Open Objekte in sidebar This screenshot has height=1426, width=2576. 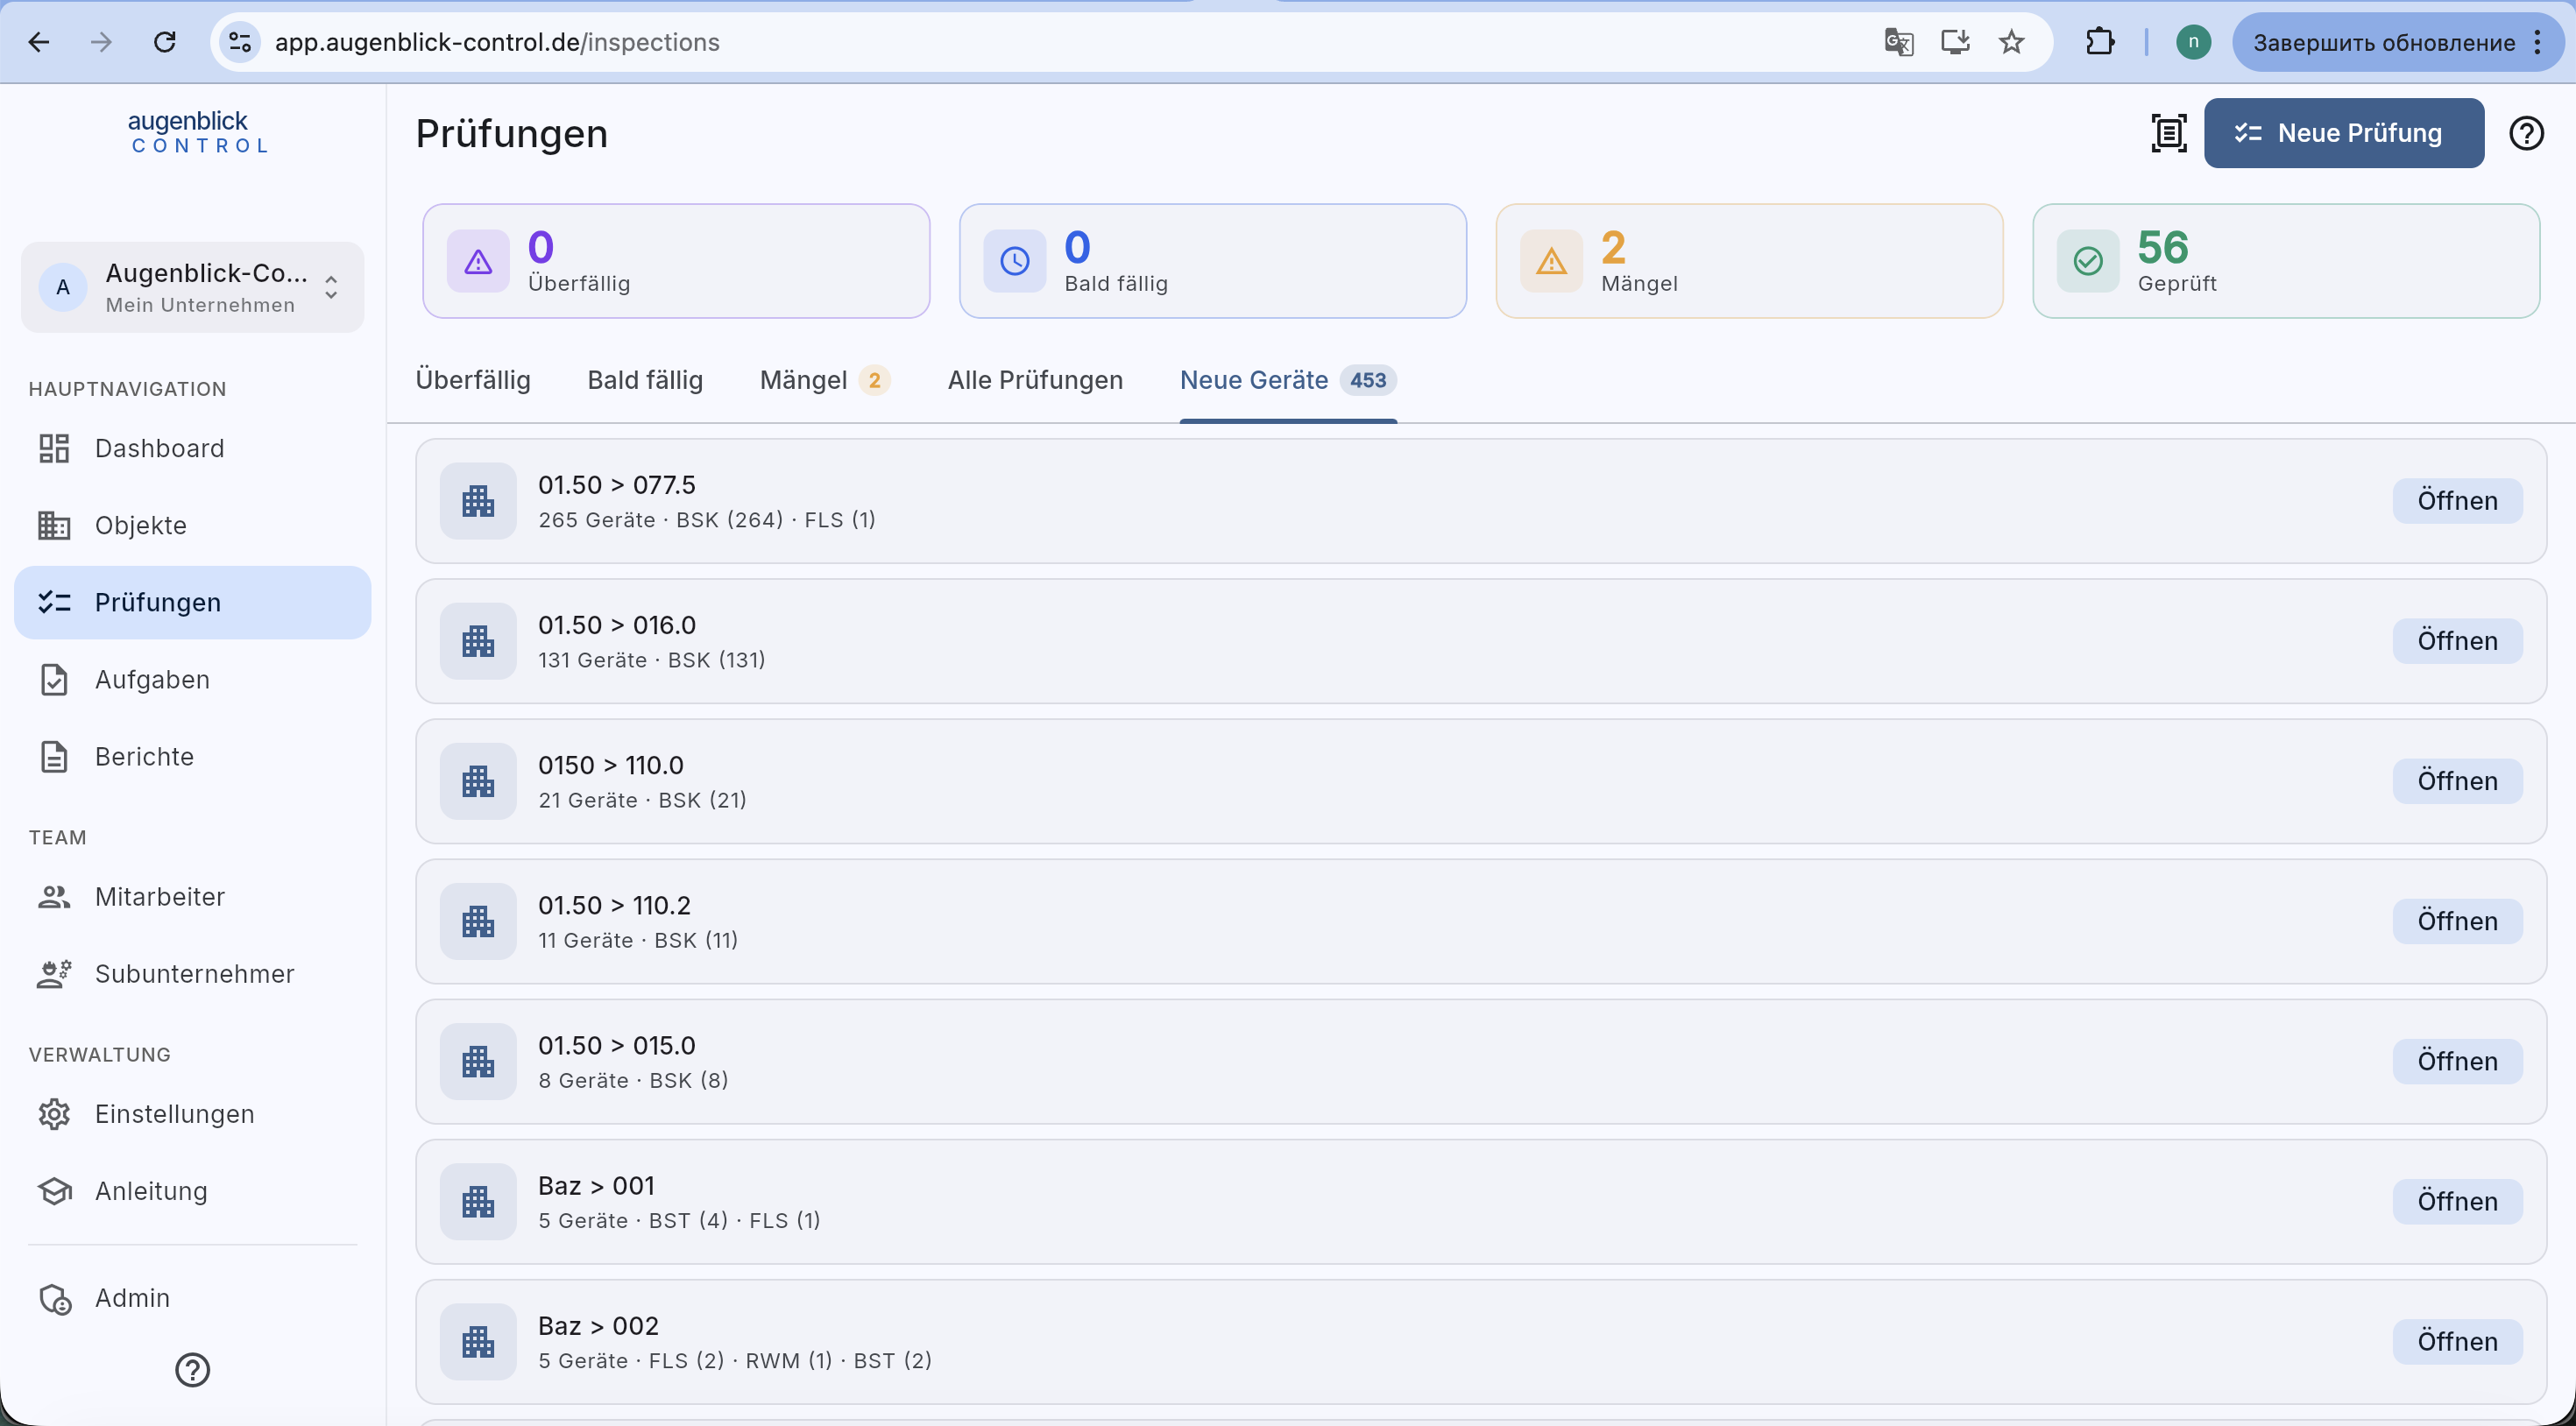point(192,525)
